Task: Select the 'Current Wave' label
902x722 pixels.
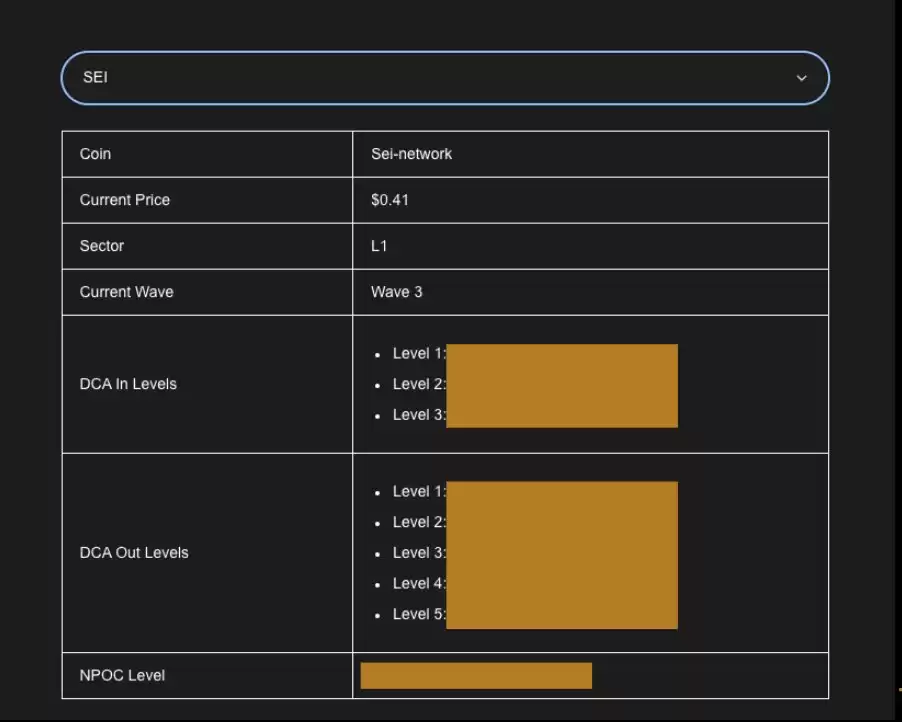Action: 127,292
